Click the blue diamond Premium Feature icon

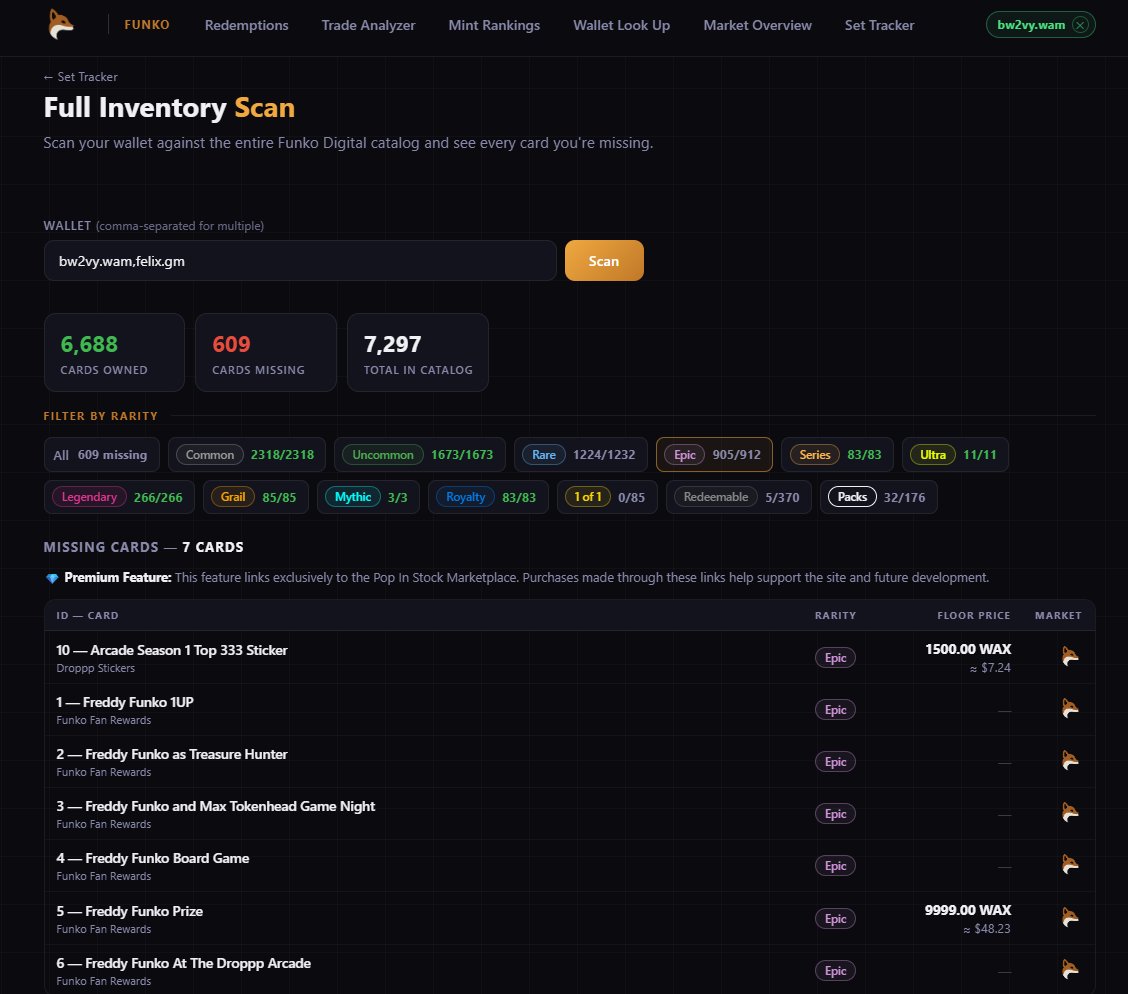tap(52, 578)
